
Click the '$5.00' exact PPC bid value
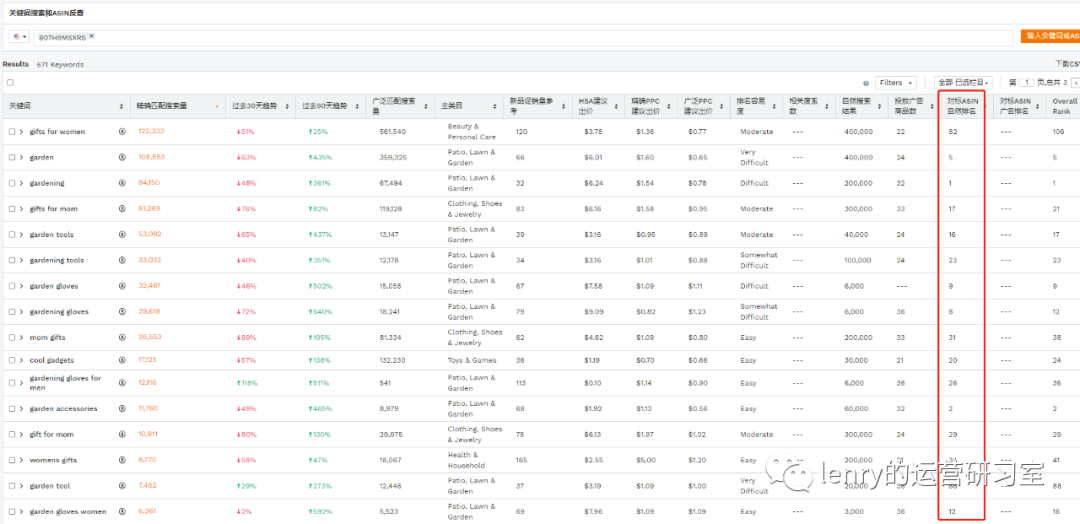click(645, 460)
